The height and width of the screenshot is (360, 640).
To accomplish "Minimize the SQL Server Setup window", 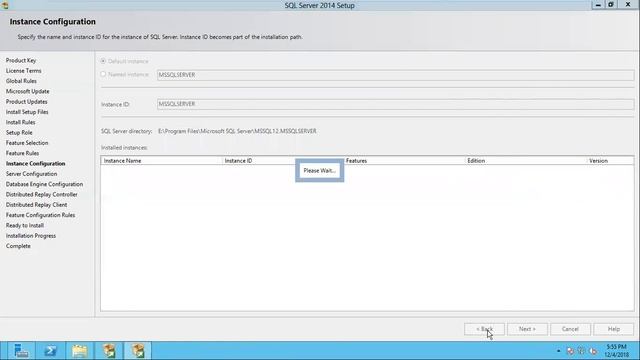I will pos(598,5).
